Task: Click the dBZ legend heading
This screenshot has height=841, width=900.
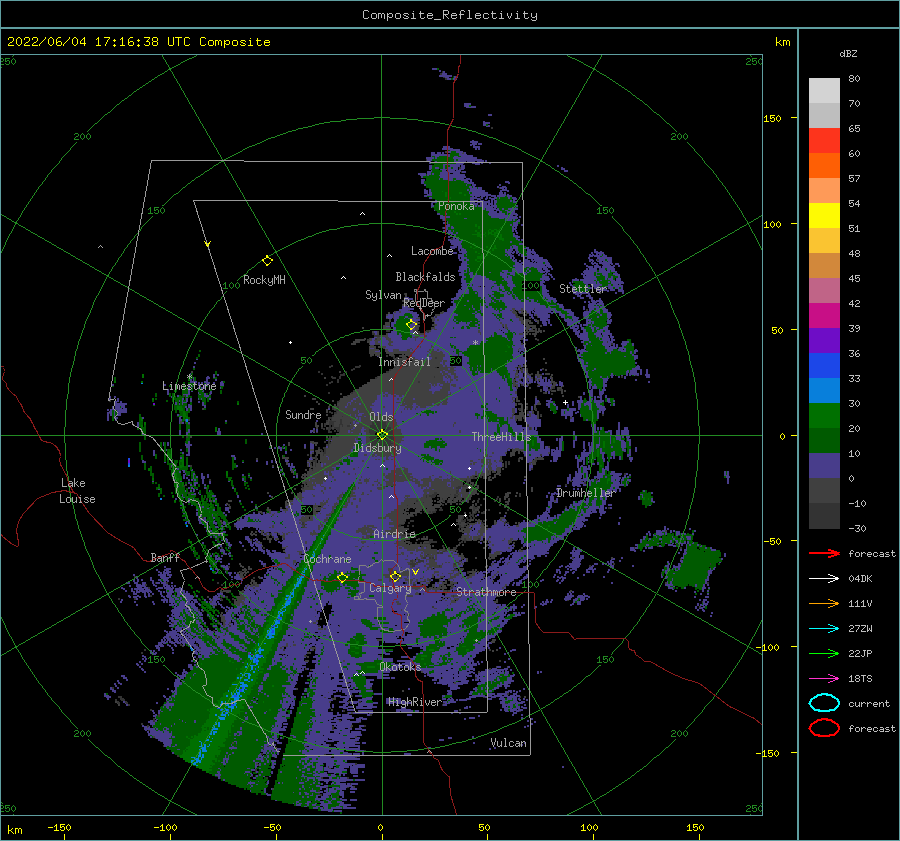Action: (848, 53)
